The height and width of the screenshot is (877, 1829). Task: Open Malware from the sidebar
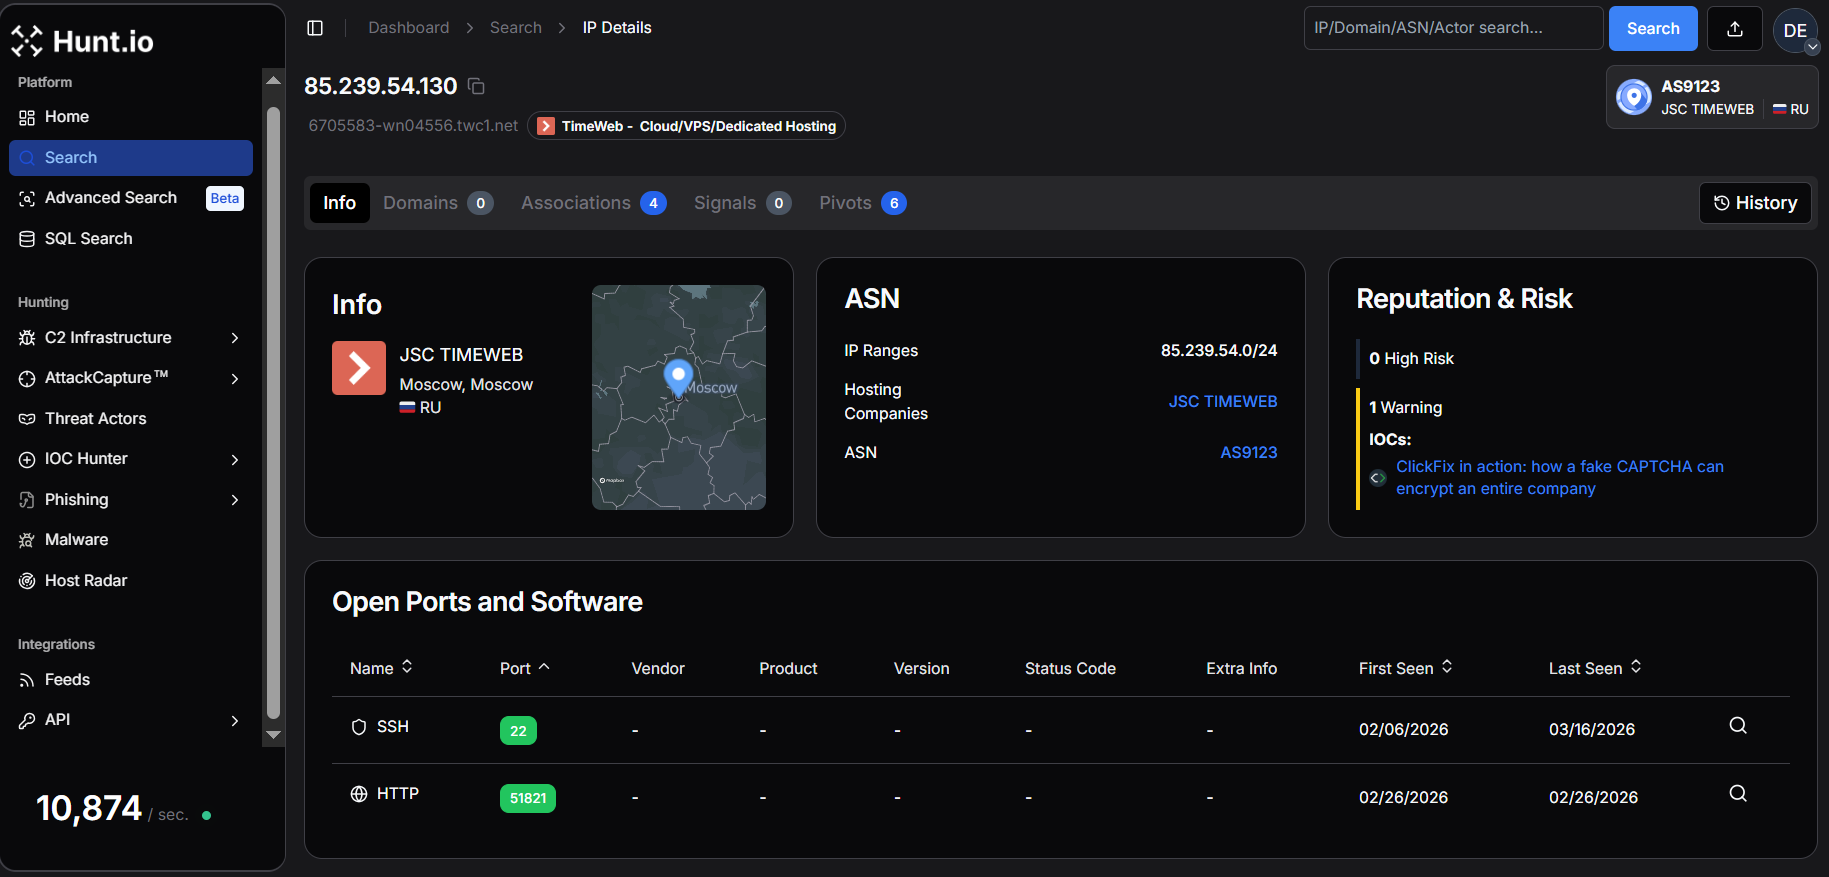[76, 540]
